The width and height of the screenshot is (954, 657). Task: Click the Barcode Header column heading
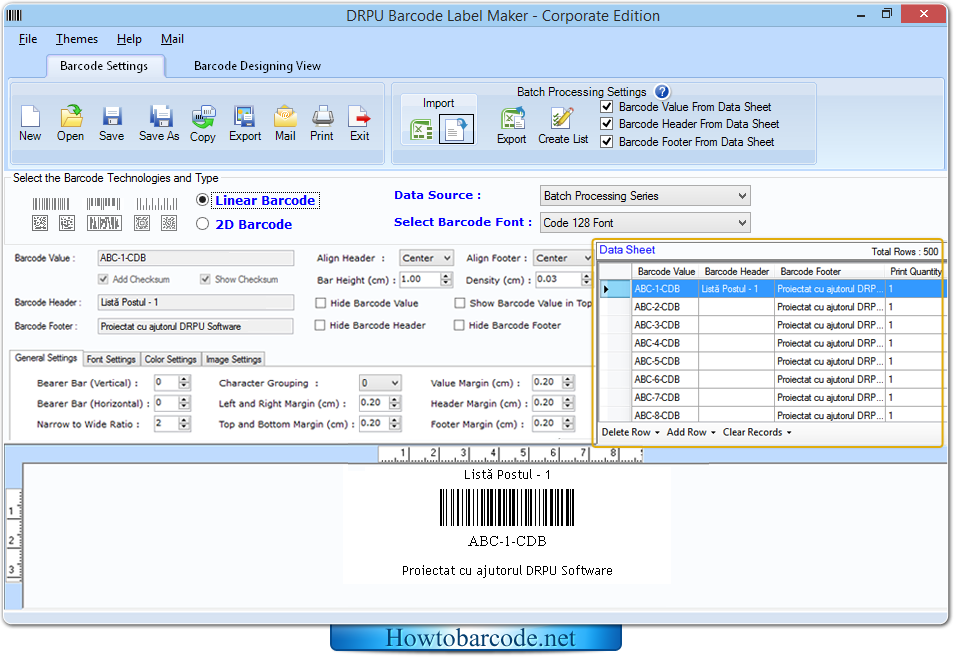(x=737, y=271)
